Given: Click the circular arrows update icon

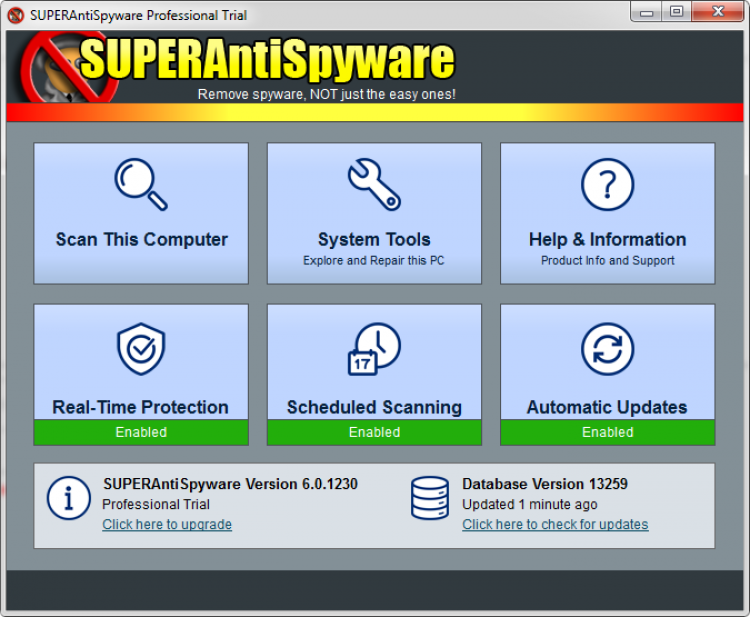Looking at the screenshot, I should (x=607, y=349).
